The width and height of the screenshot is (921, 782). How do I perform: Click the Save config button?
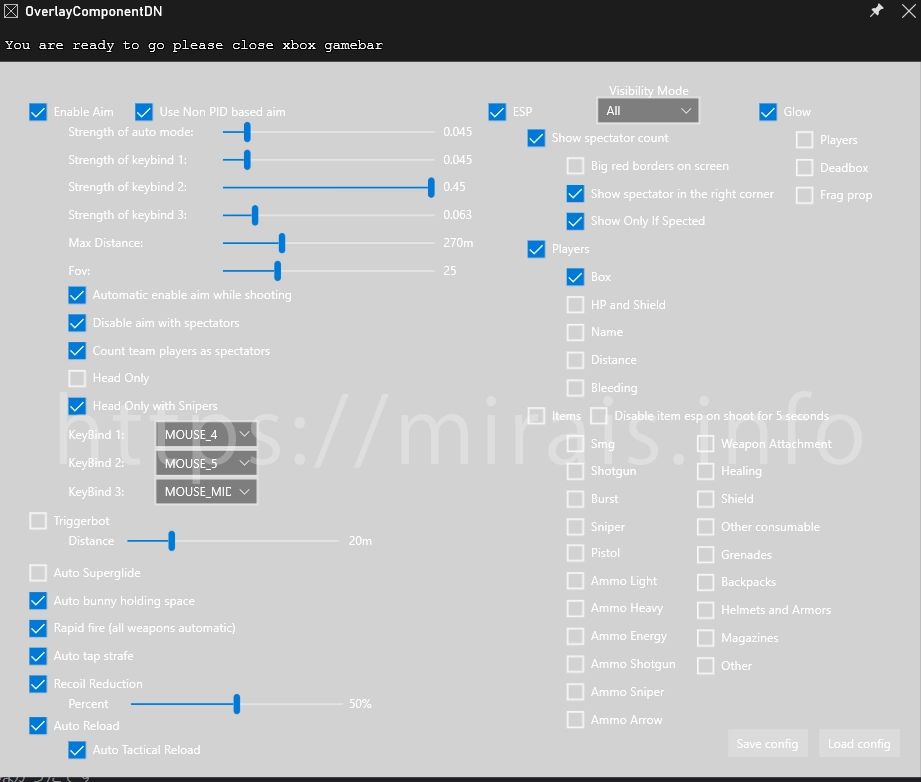[767, 744]
